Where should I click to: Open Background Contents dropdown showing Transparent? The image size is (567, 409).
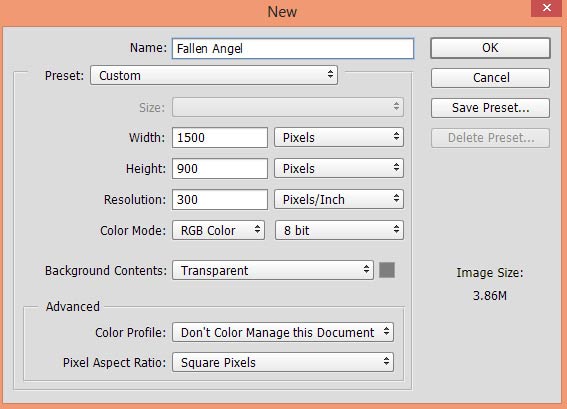click(273, 270)
